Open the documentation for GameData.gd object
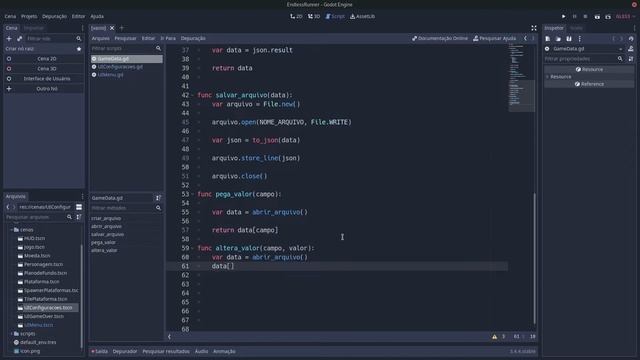Viewport: 640px width, 360px height. click(631, 49)
